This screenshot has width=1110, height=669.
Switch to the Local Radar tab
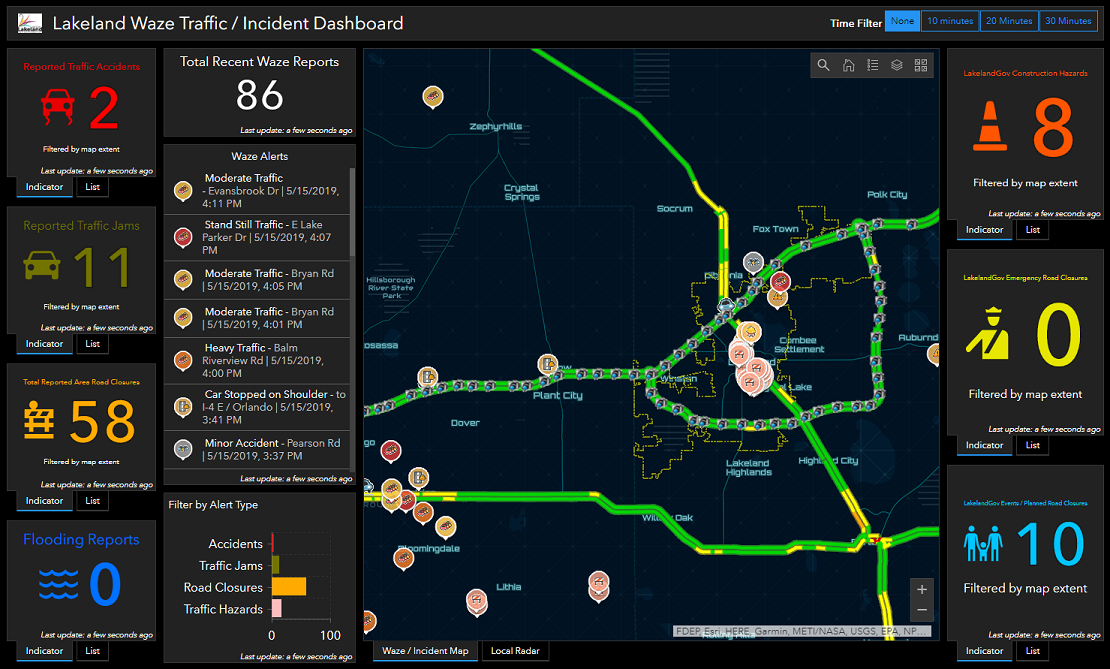tap(514, 650)
